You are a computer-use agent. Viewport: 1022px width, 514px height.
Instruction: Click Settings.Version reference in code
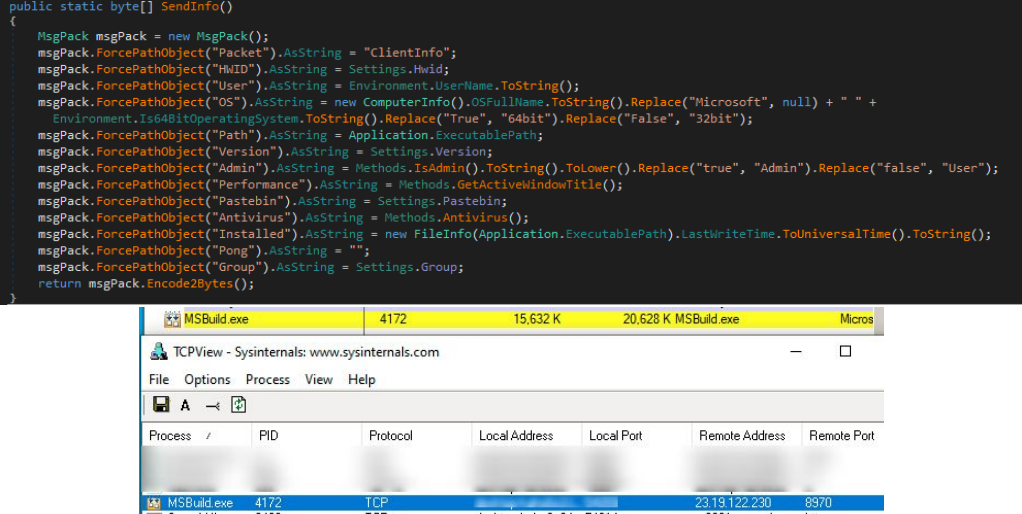(428, 152)
